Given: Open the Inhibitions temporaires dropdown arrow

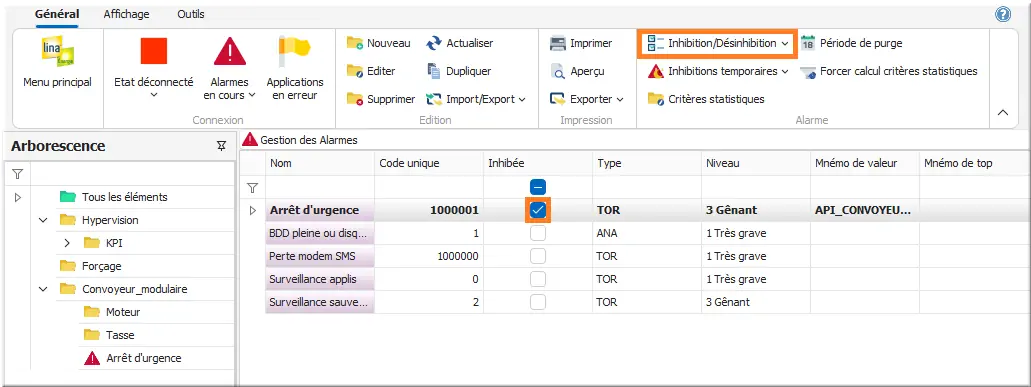Looking at the screenshot, I should 784,72.
